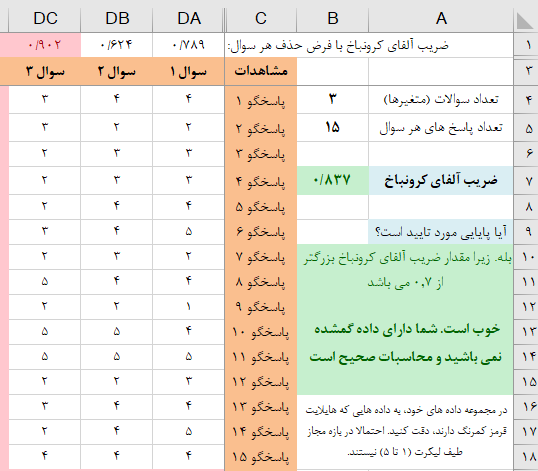Screen dimensions: 538x471
Task: Click the question آیا پایایی مورد تایید است؟
Action: click(441, 232)
